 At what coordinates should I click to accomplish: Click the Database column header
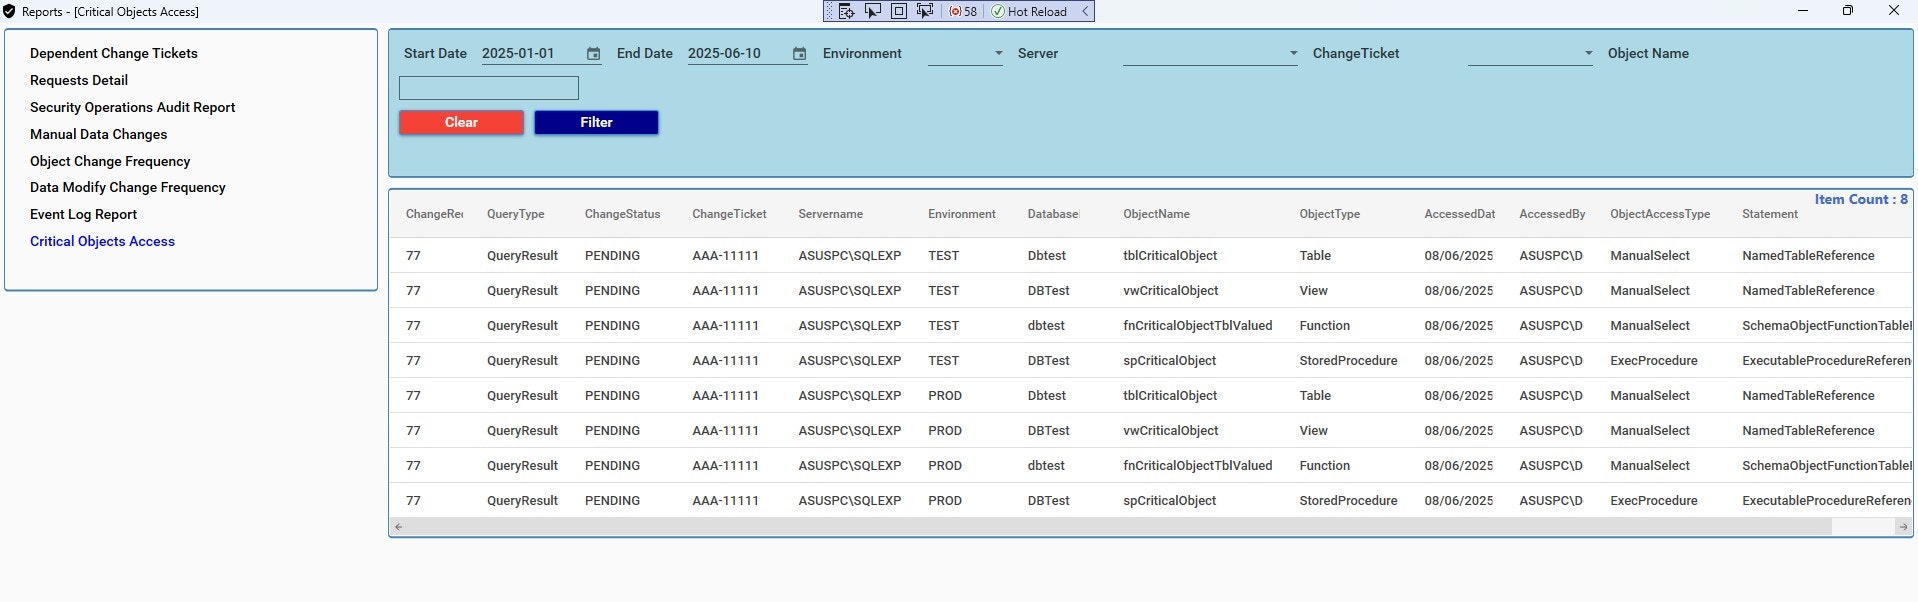[1053, 214]
